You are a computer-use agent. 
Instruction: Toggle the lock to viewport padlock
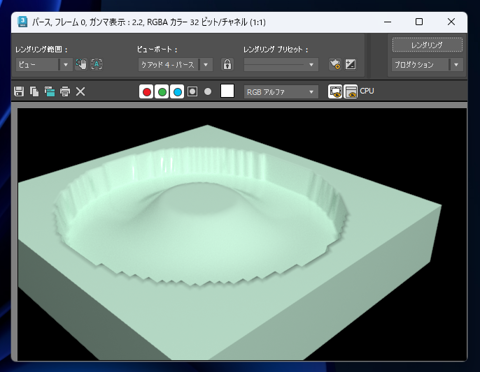(x=227, y=64)
